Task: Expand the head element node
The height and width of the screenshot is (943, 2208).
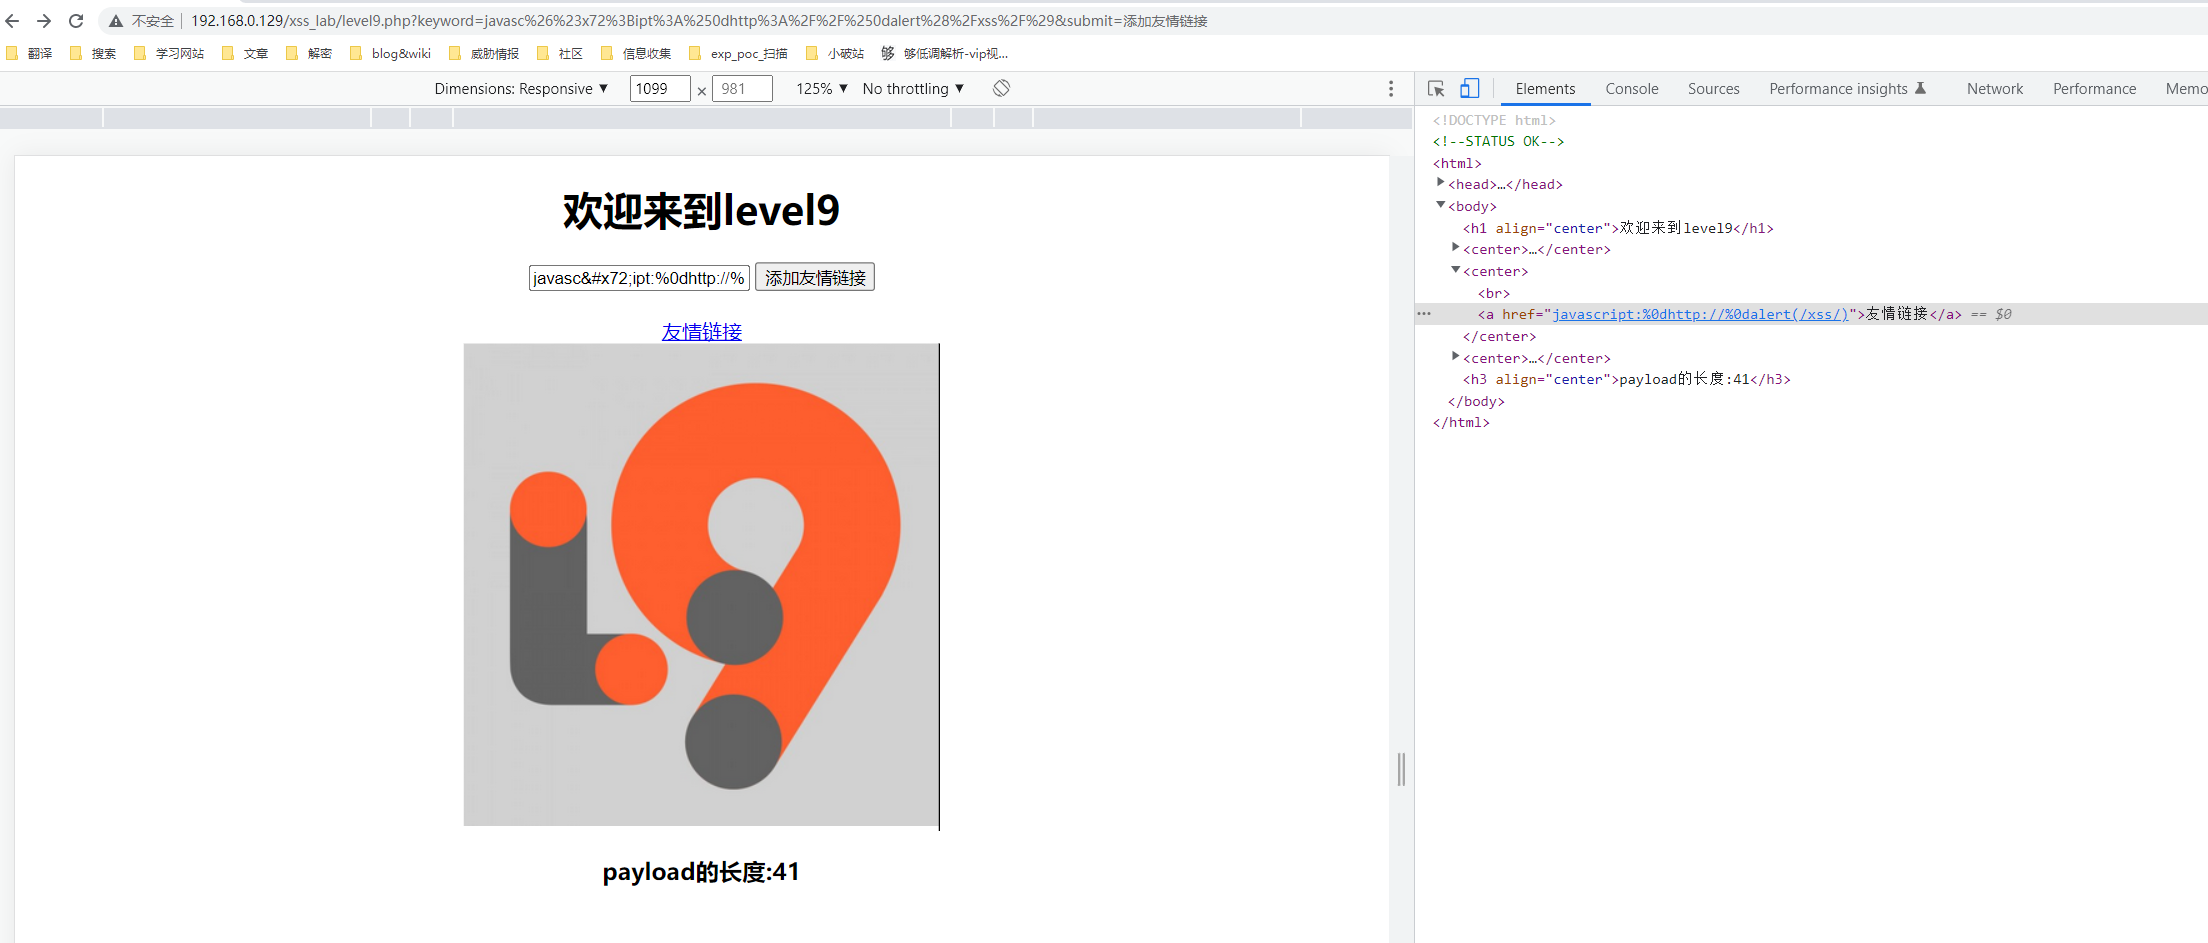Action: pos(1440,183)
